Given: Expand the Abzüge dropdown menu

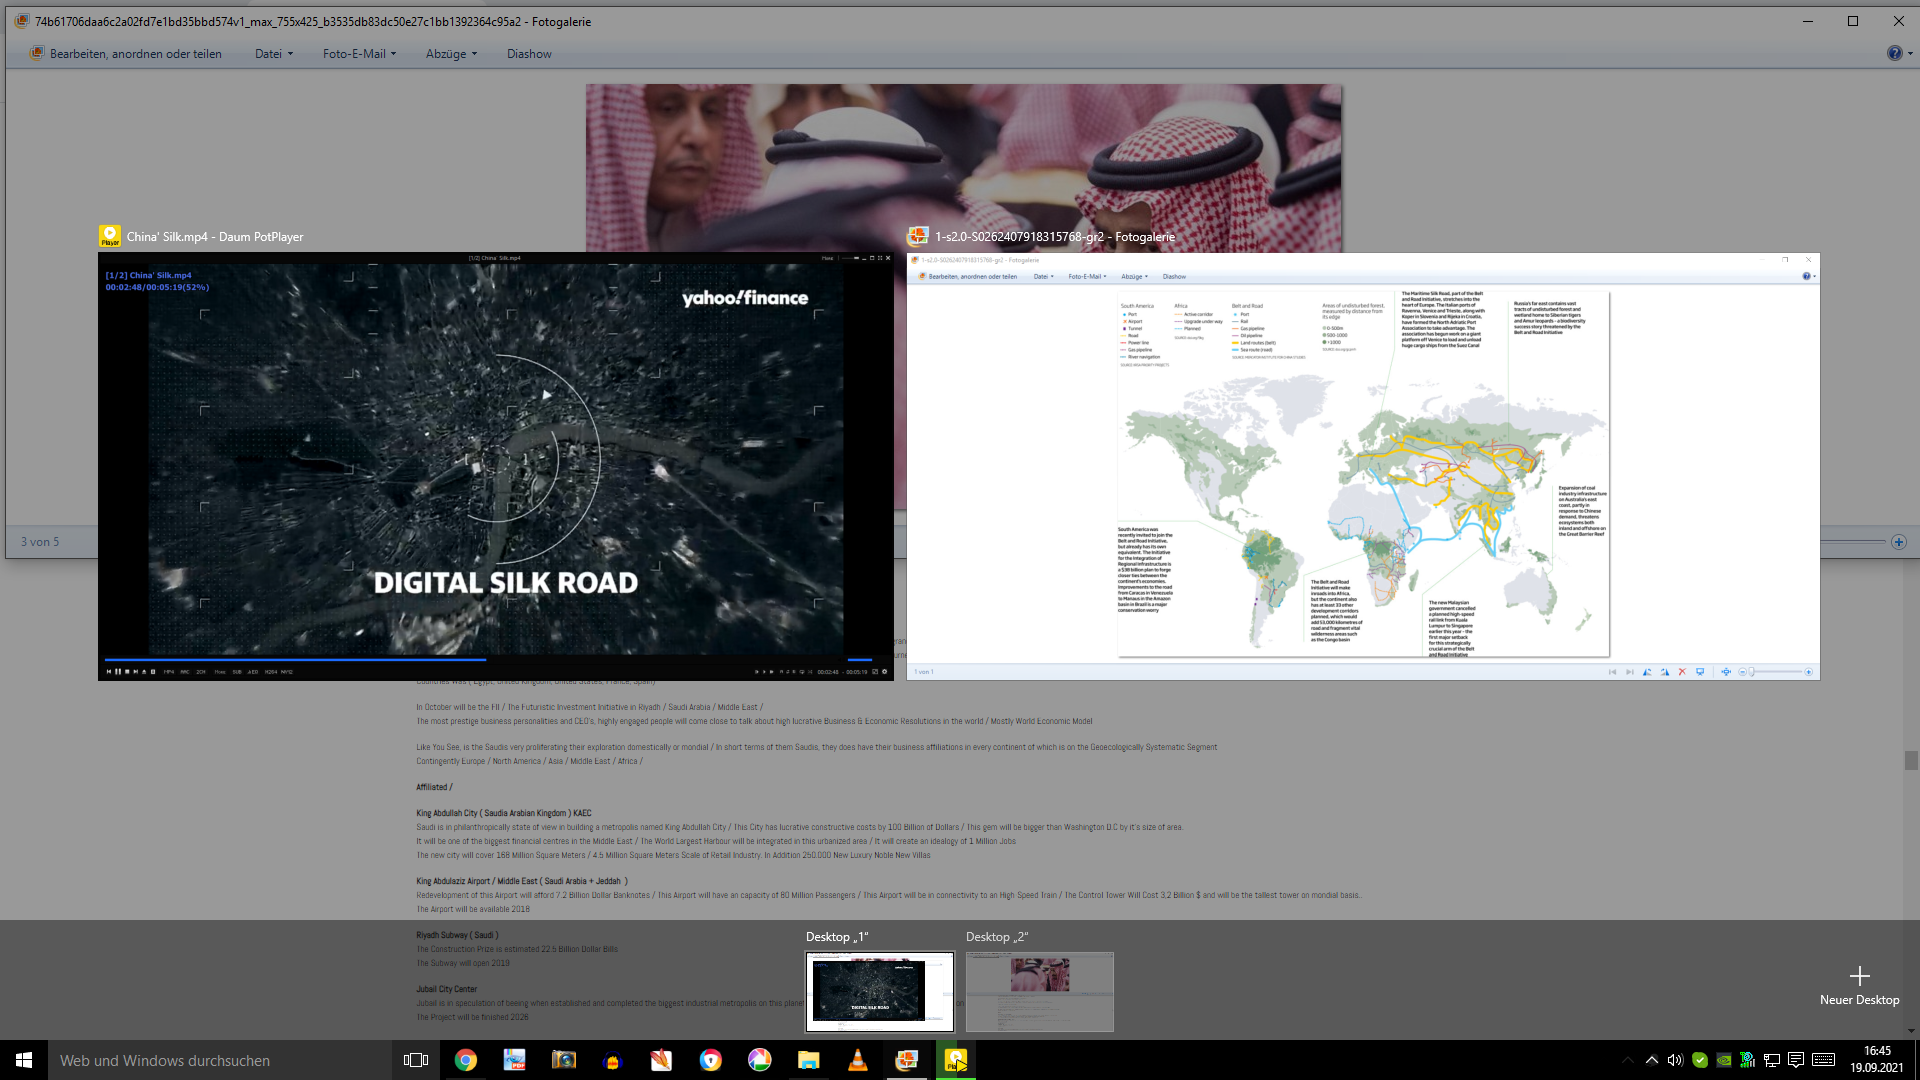Looking at the screenshot, I should 451,54.
